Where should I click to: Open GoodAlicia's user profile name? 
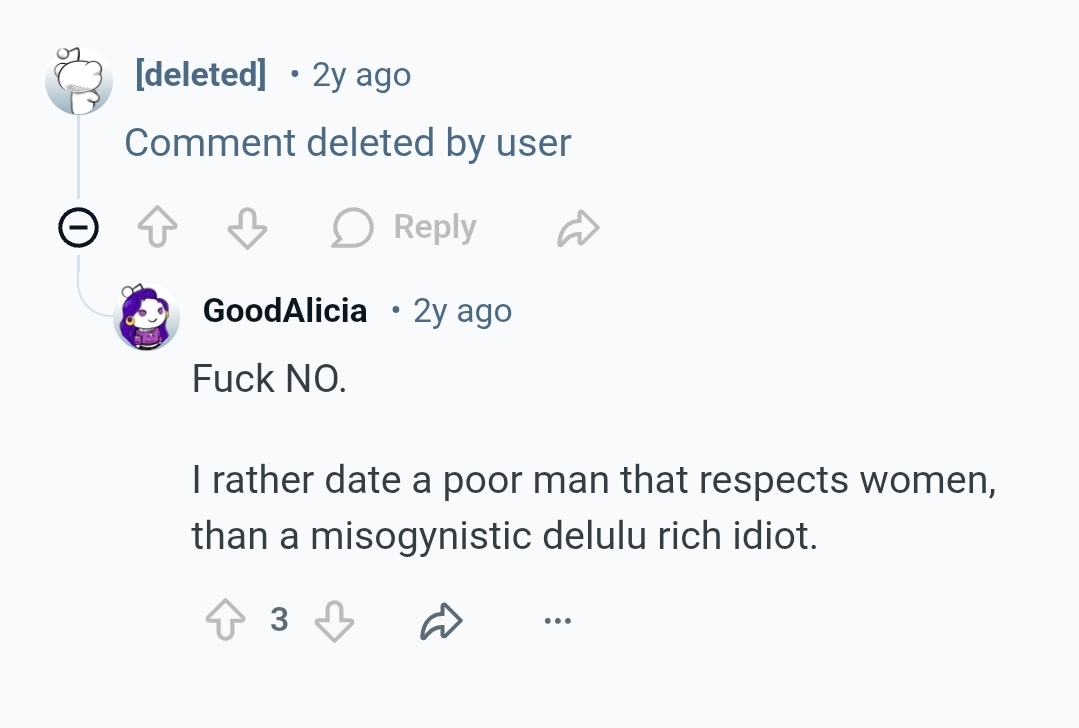coord(285,311)
